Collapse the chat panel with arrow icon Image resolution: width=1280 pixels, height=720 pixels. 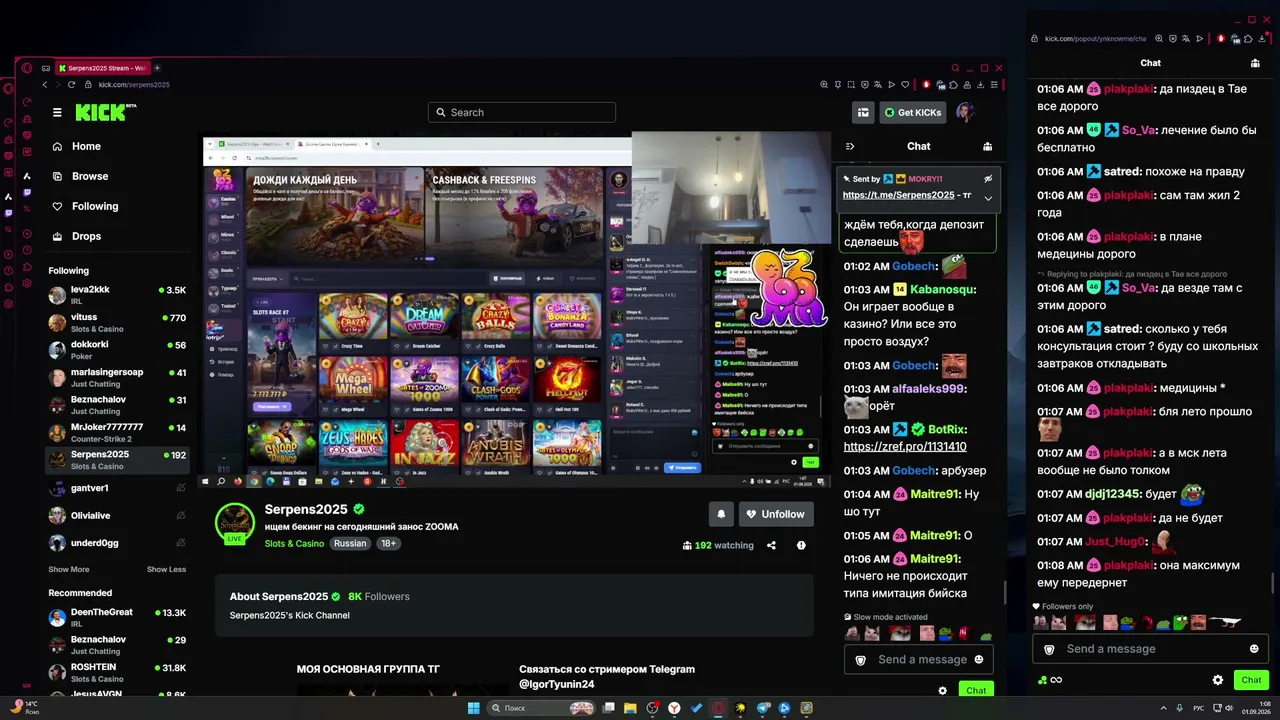(850, 146)
